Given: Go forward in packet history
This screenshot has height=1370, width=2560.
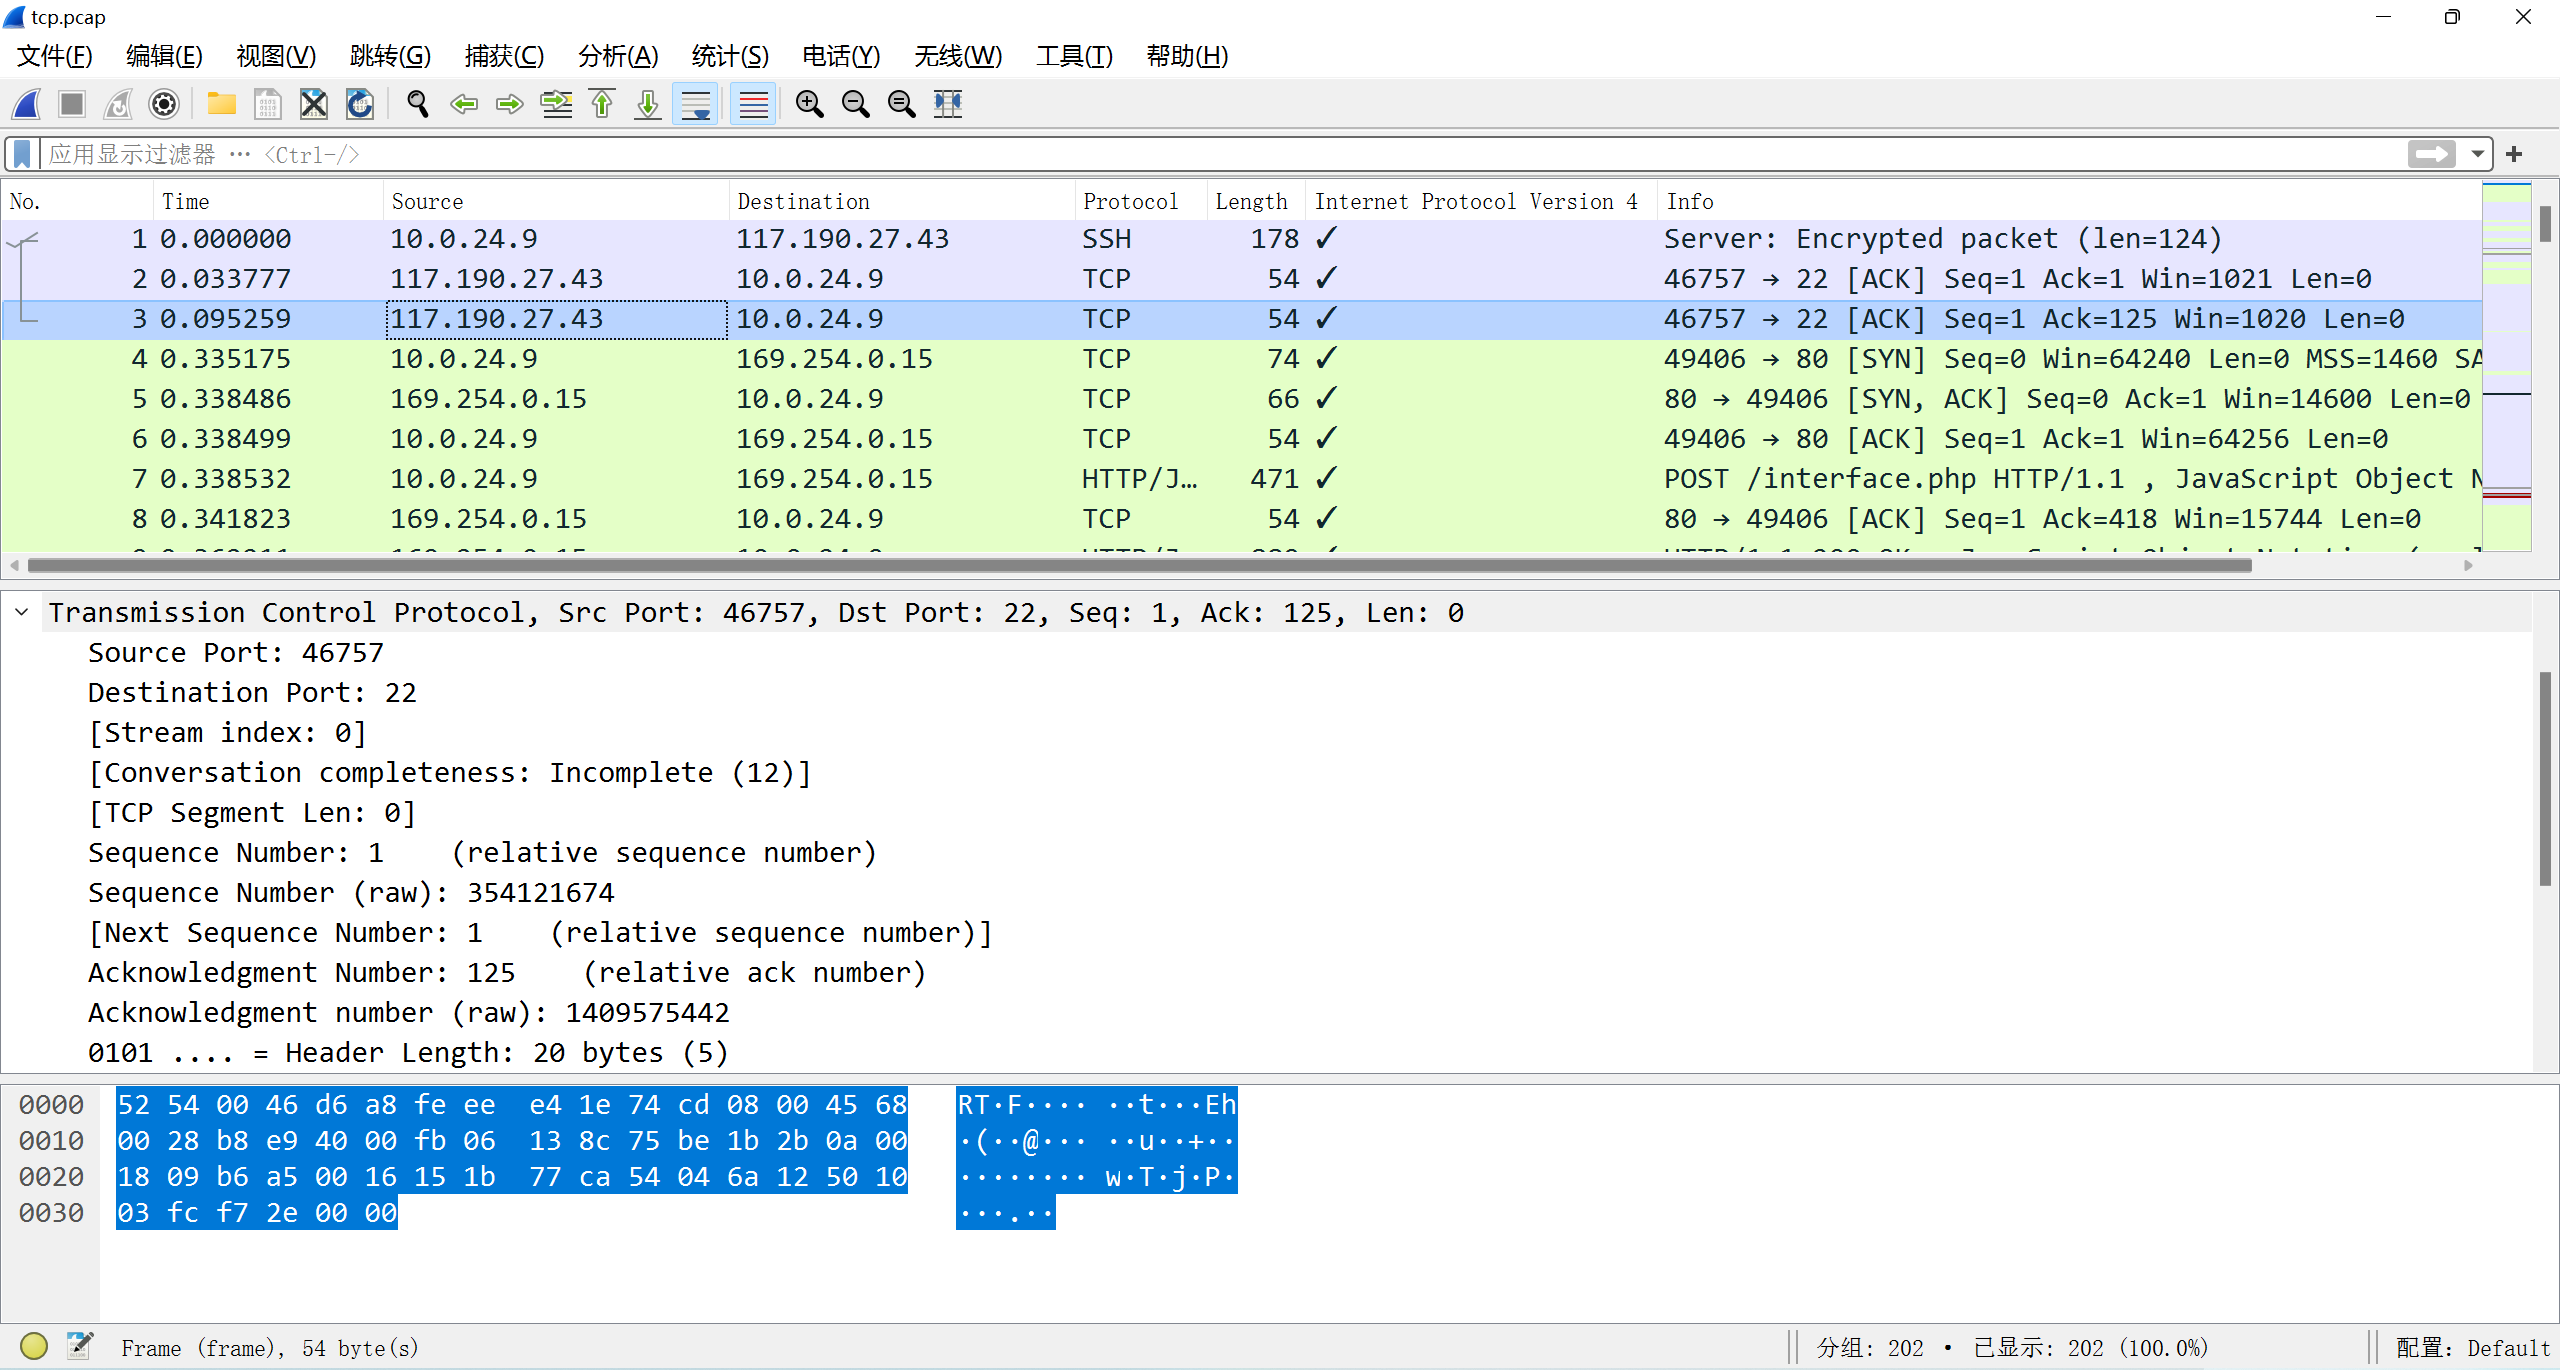Looking at the screenshot, I should coord(510,104).
